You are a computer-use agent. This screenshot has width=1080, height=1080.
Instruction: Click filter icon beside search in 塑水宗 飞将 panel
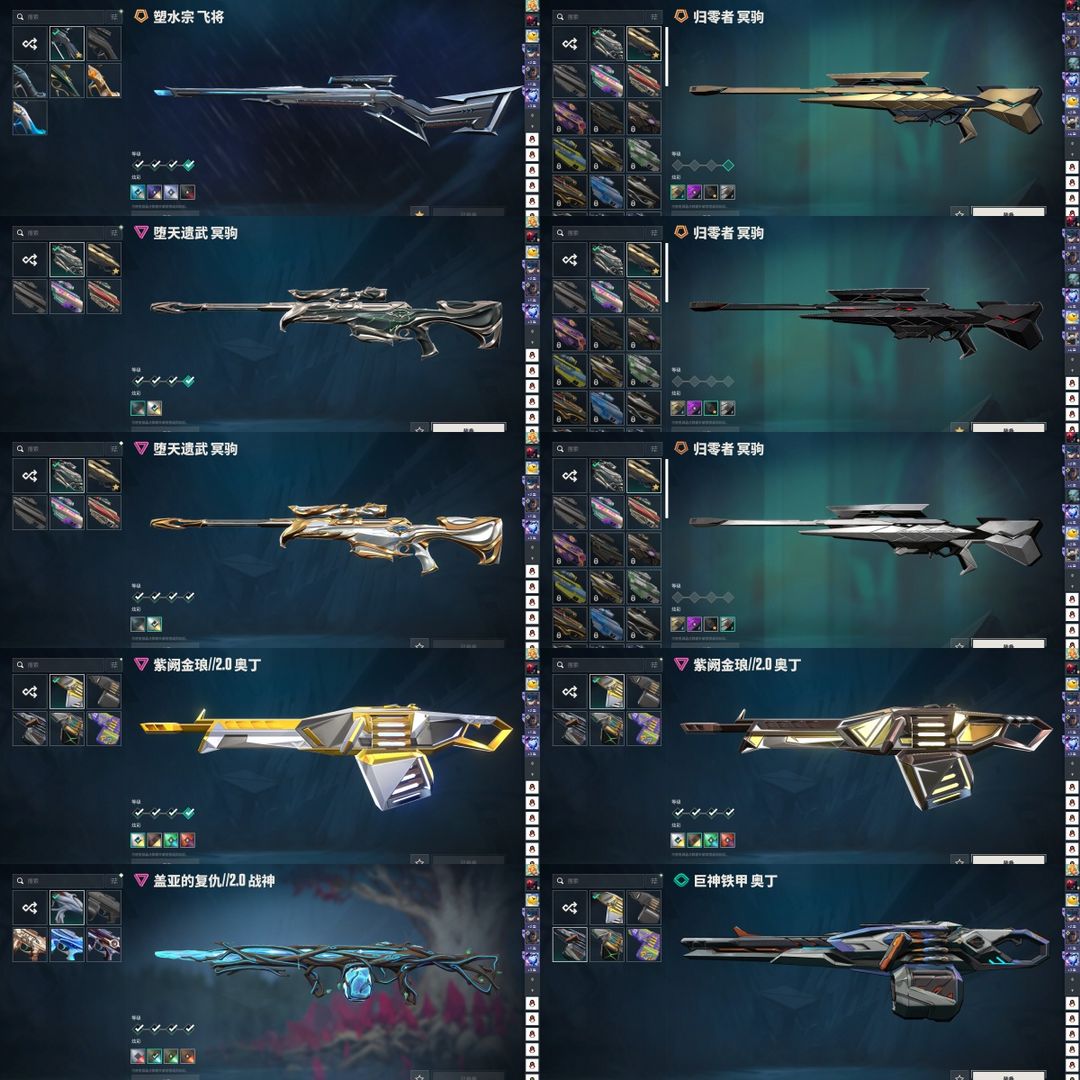click(x=114, y=17)
